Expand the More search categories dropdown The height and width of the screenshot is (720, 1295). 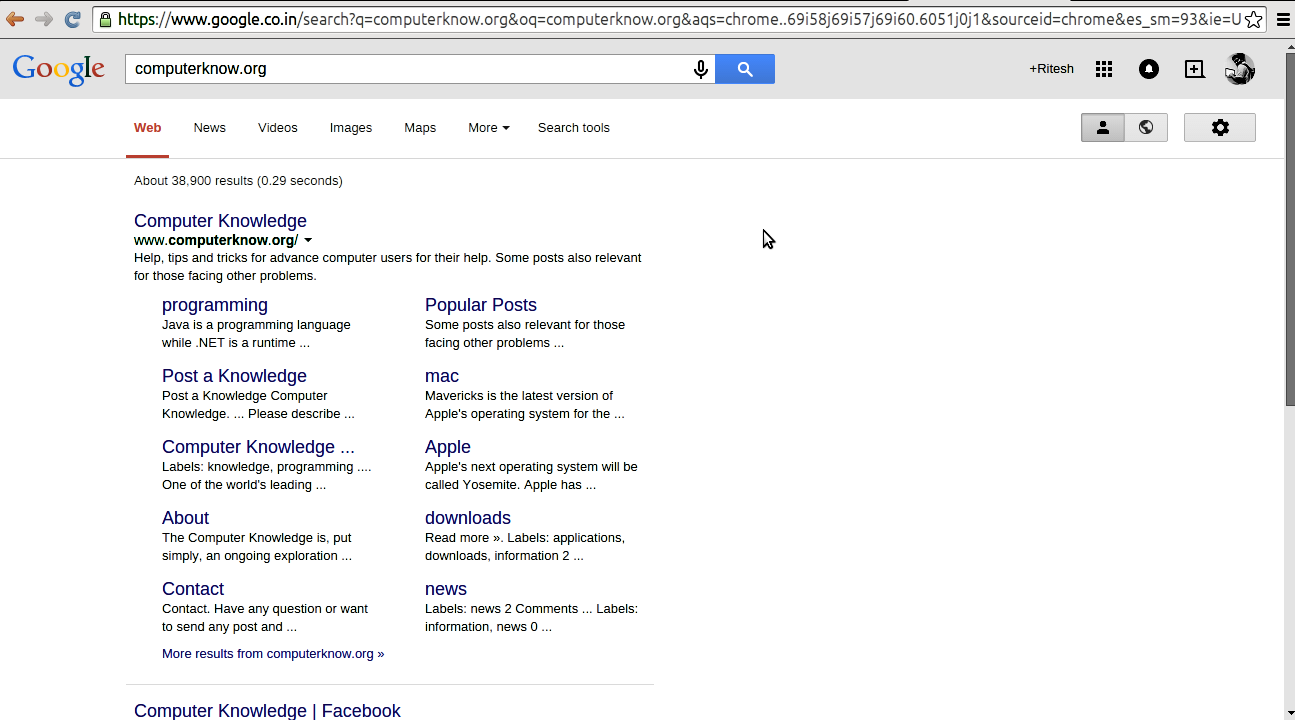click(489, 128)
